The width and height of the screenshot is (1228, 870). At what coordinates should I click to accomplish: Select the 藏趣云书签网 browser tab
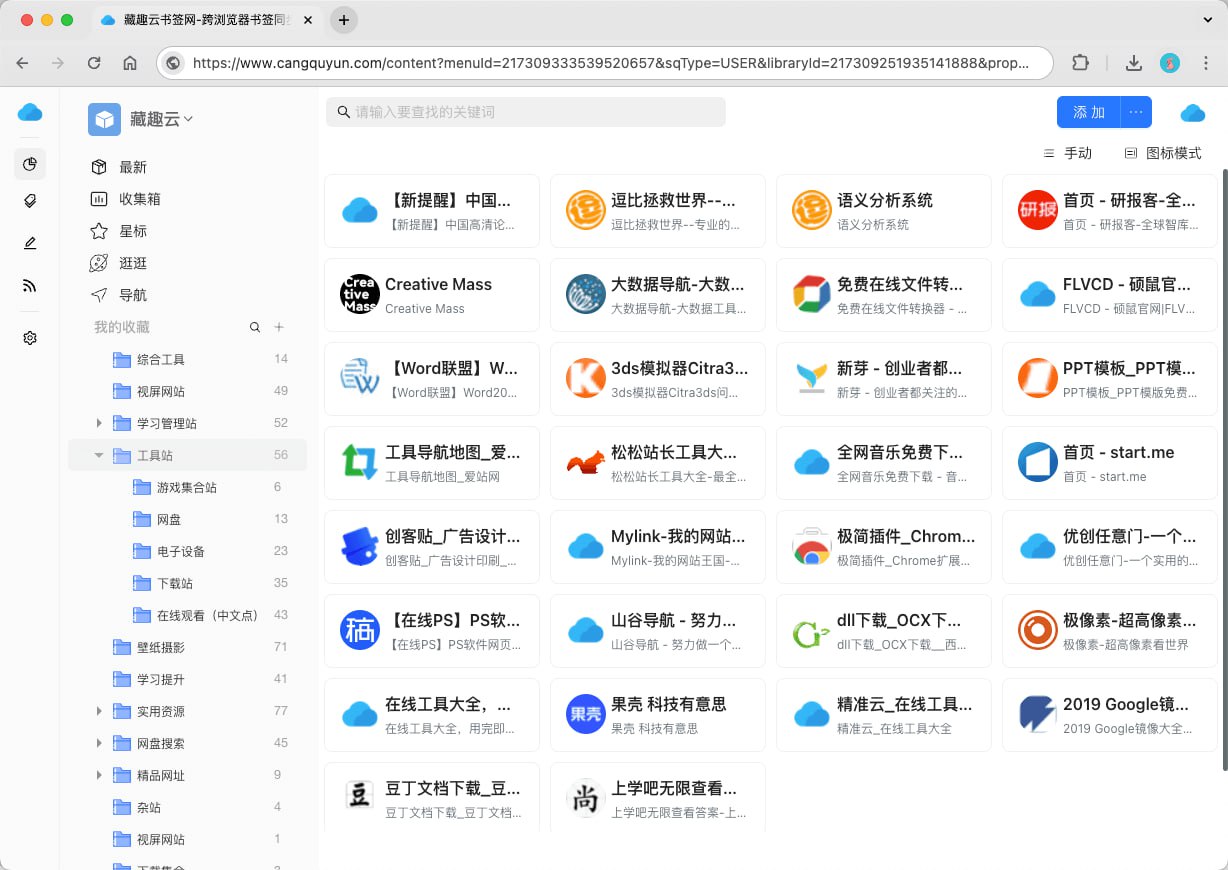coord(208,20)
